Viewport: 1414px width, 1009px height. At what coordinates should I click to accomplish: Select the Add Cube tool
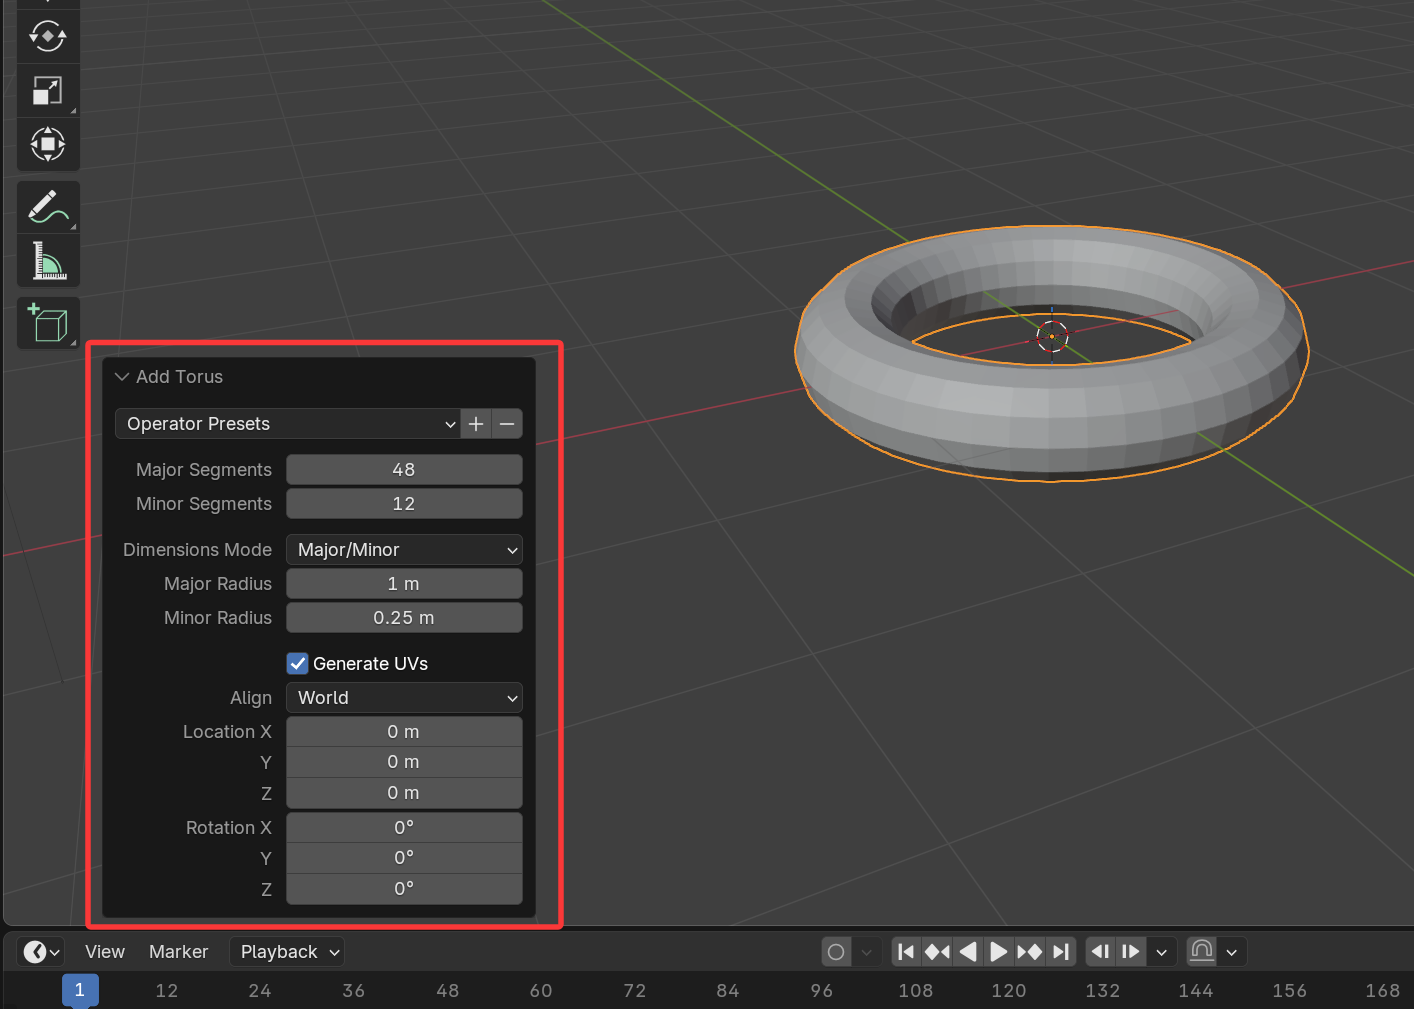[x=47, y=323]
